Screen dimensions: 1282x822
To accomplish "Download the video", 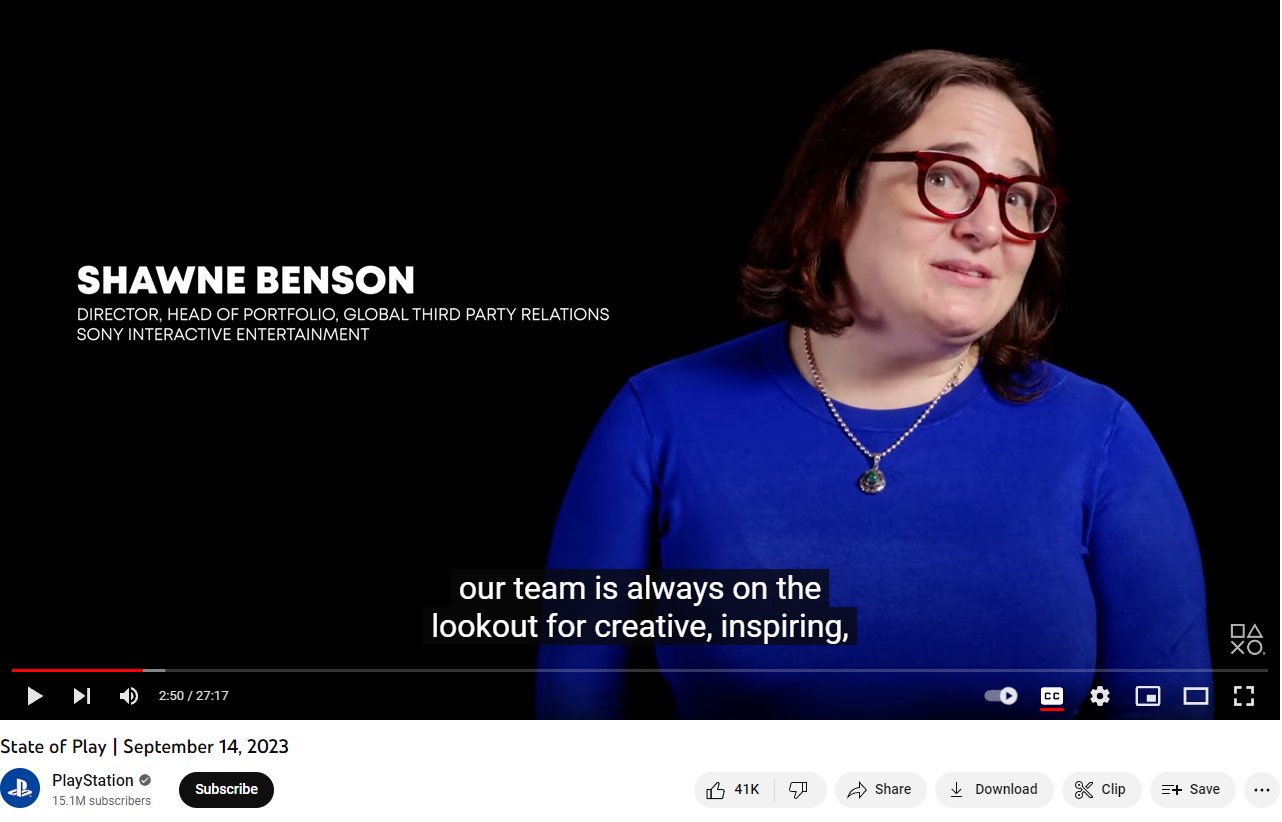I will coord(994,790).
